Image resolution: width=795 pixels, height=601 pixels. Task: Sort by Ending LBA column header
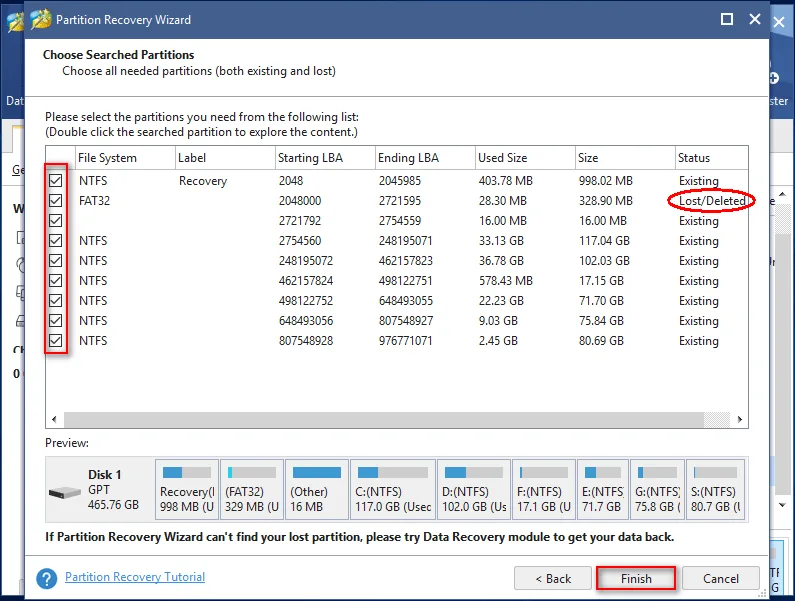[x=425, y=158]
